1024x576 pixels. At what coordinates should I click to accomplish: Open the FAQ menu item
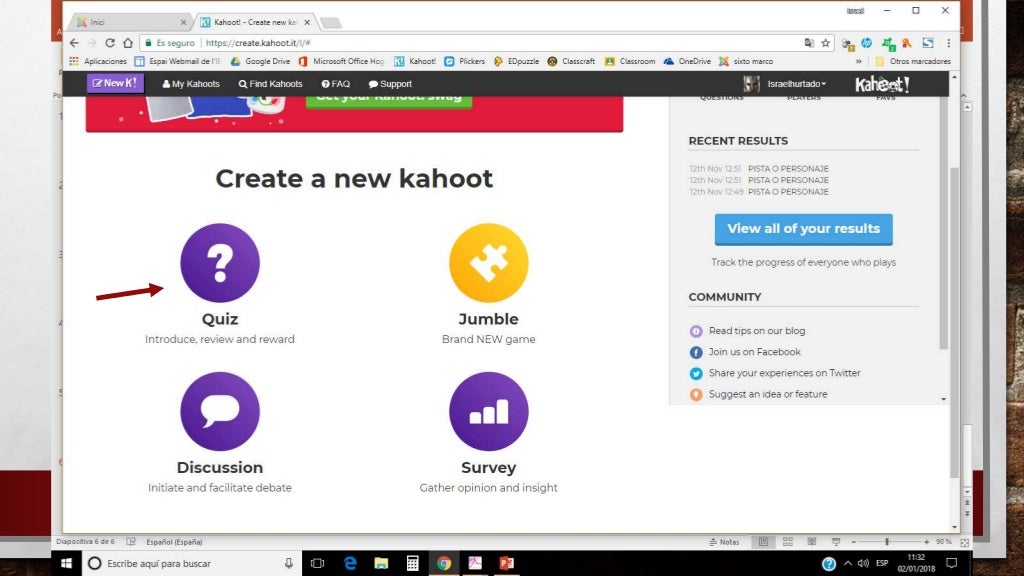[336, 84]
